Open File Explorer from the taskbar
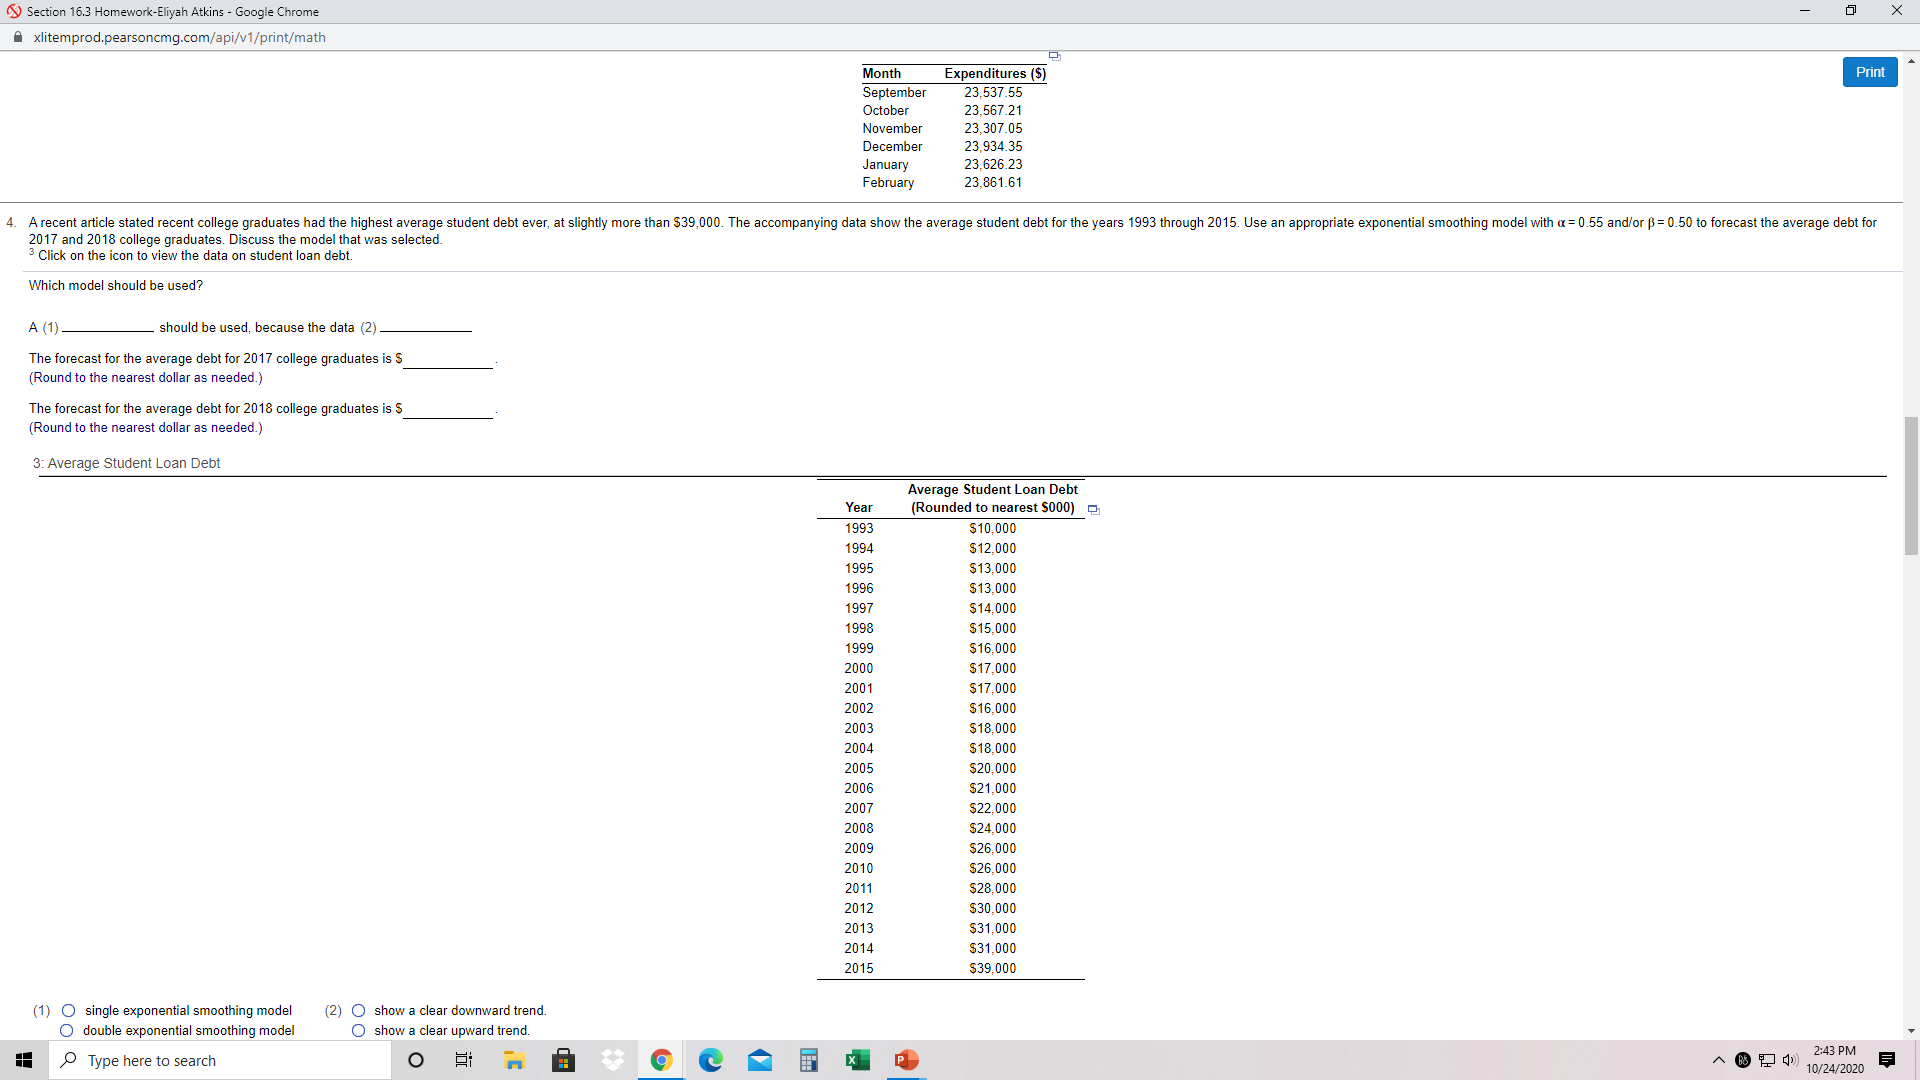The height and width of the screenshot is (1080, 1920). [514, 1060]
